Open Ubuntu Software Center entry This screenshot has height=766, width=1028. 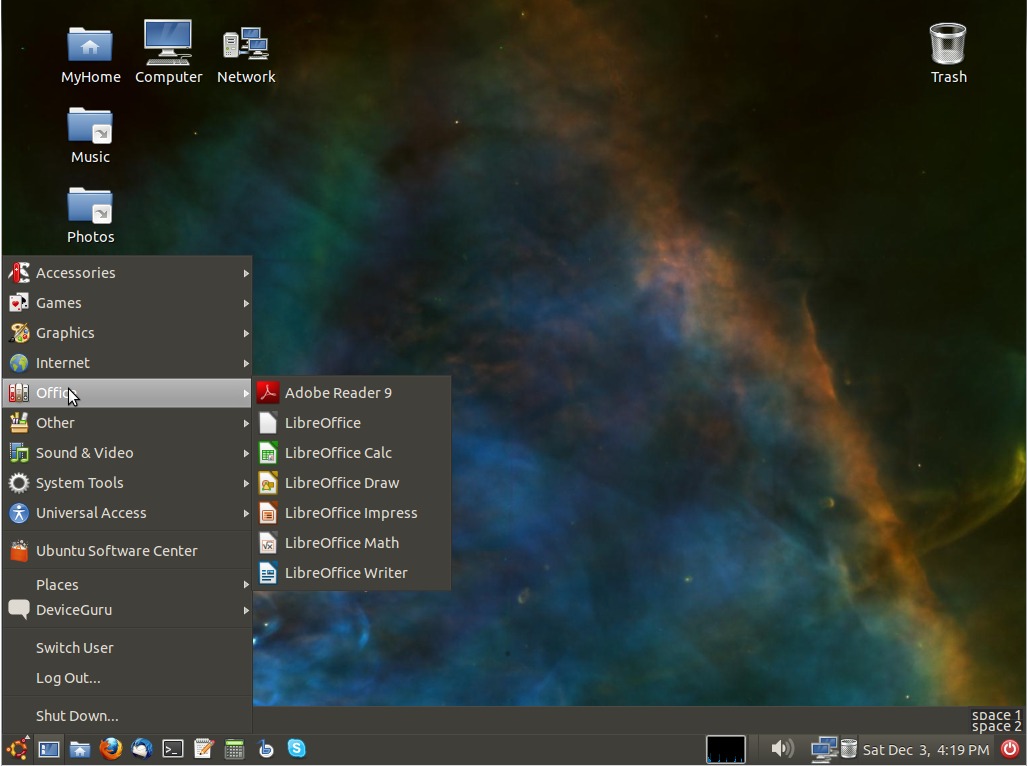click(127, 550)
